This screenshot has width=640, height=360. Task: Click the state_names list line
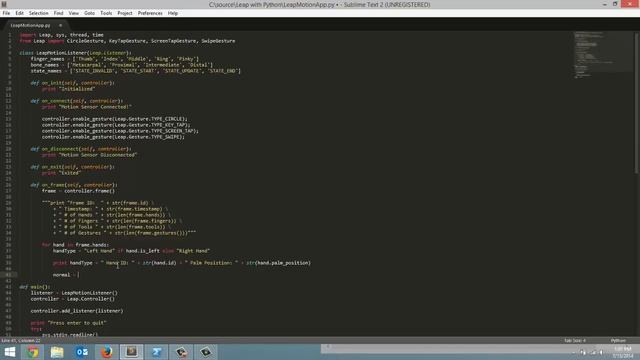[x=136, y=71]
